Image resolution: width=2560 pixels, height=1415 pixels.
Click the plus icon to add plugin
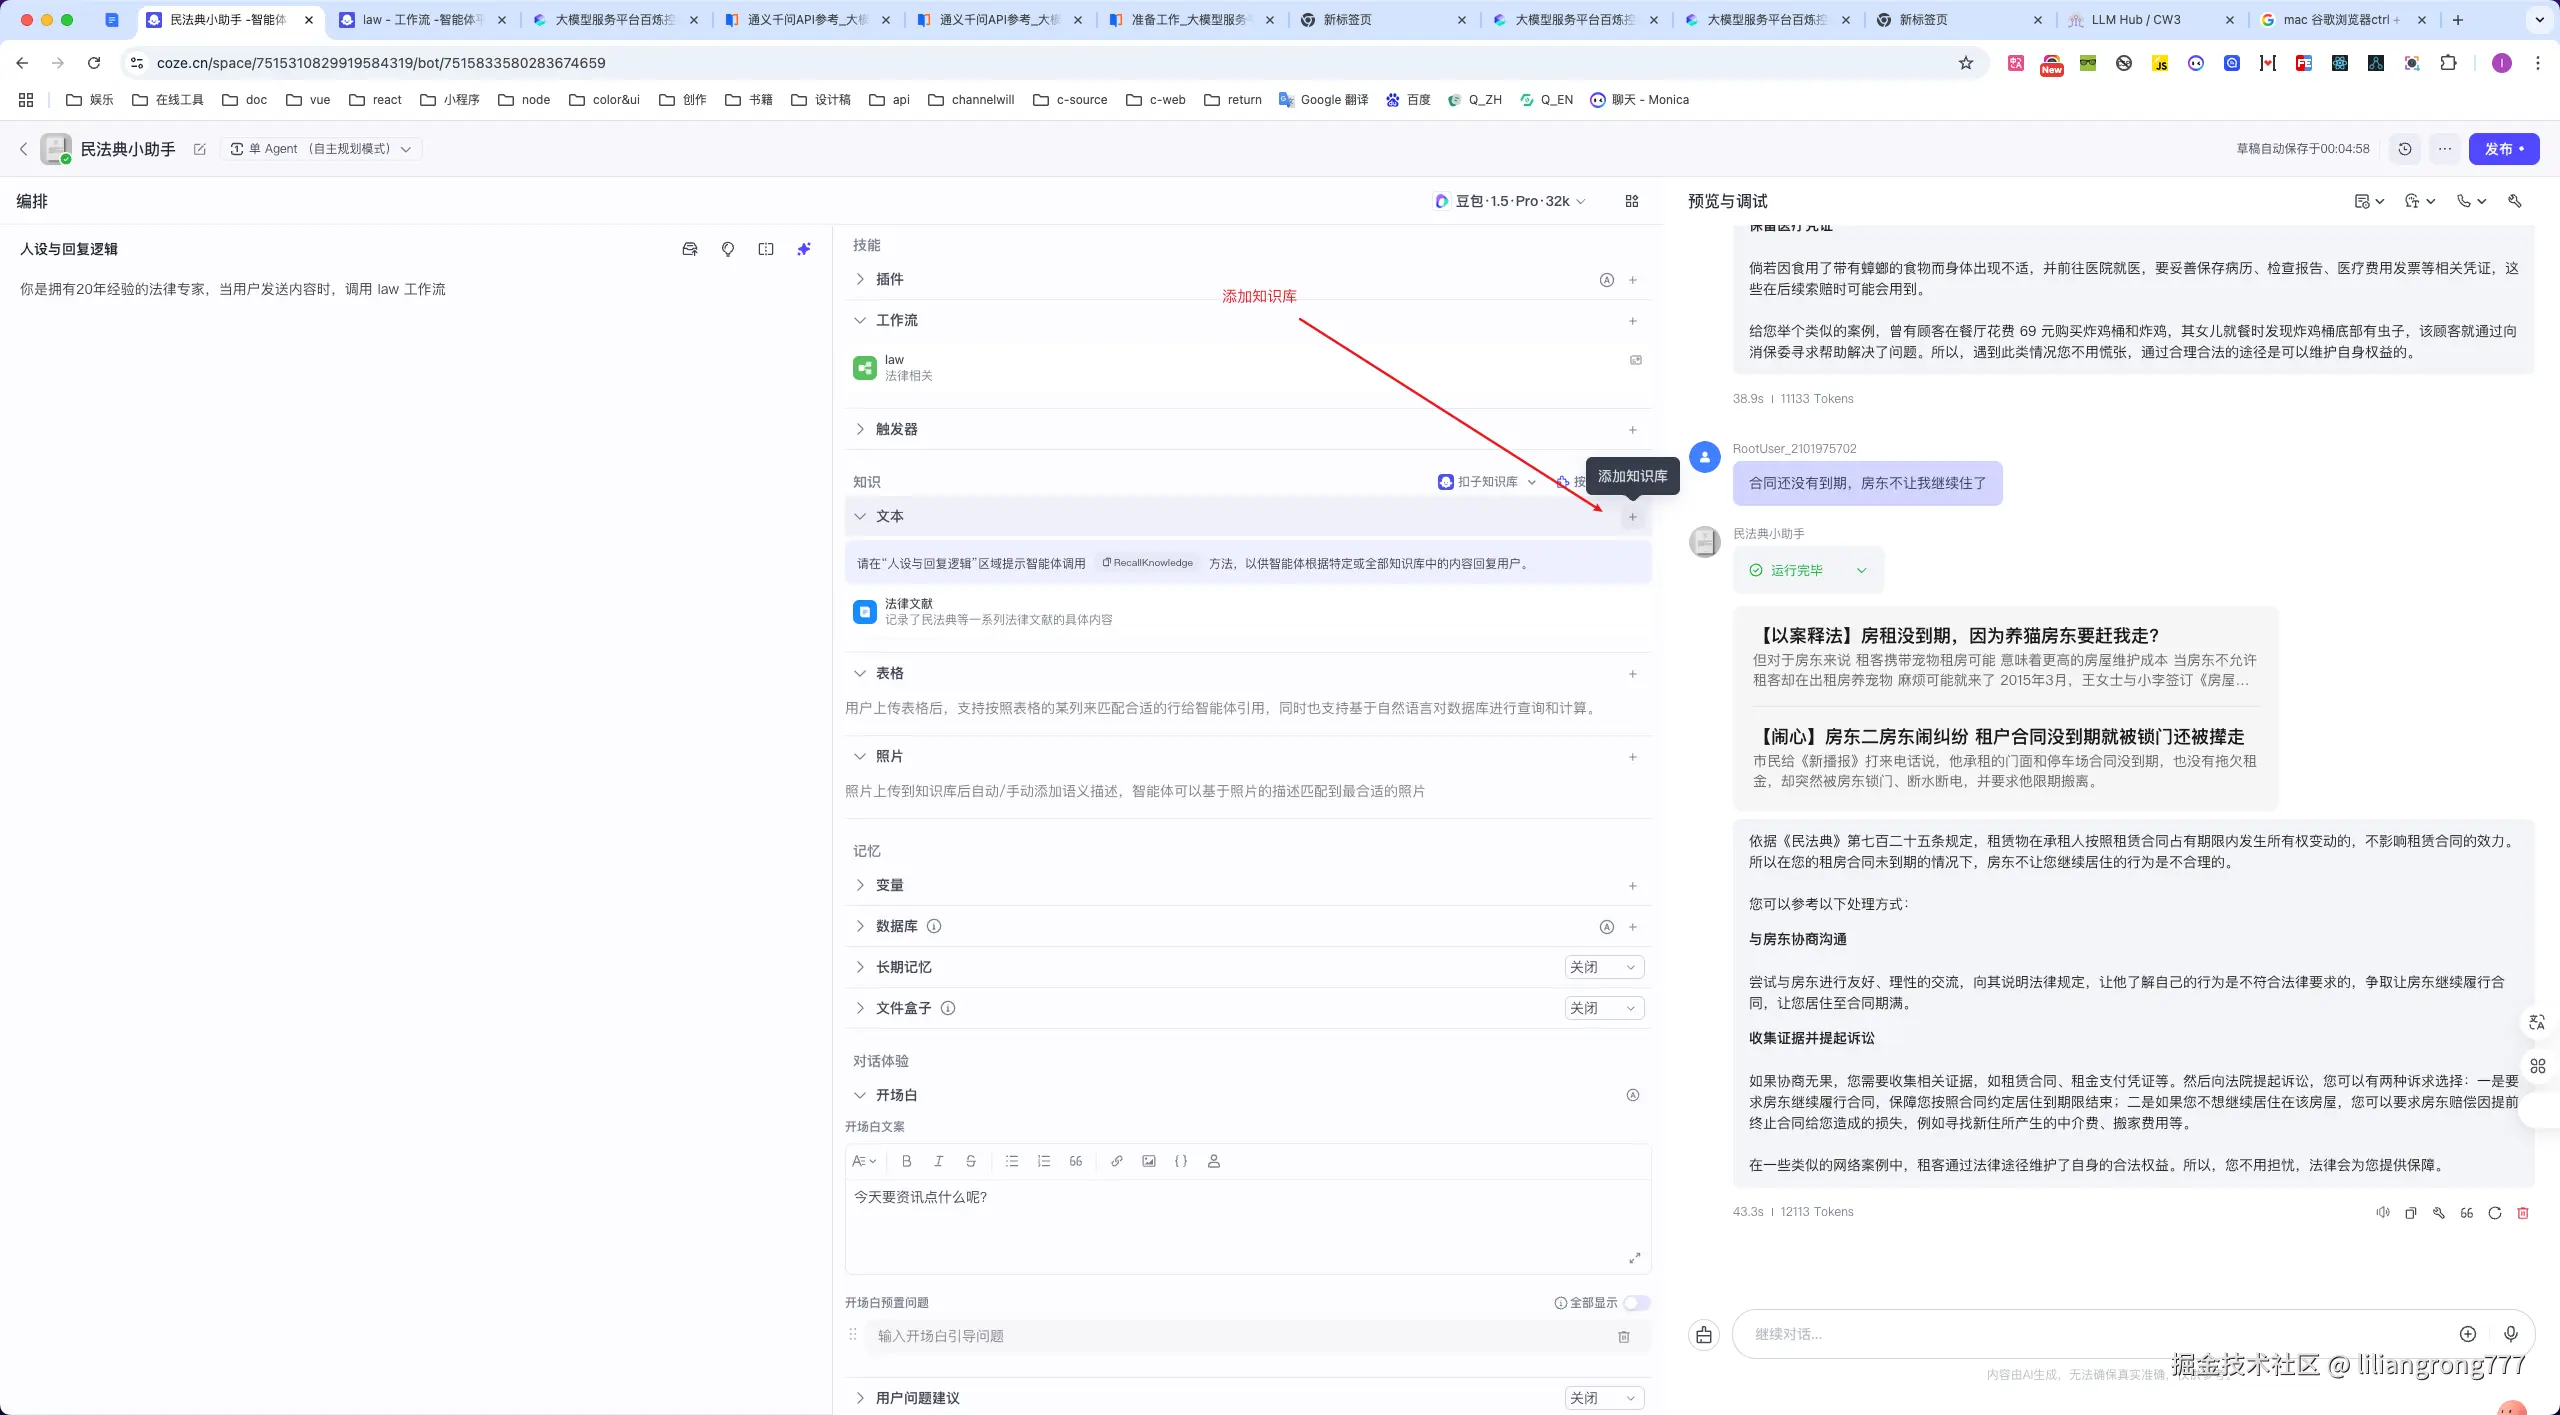(x=1633, y=280)
